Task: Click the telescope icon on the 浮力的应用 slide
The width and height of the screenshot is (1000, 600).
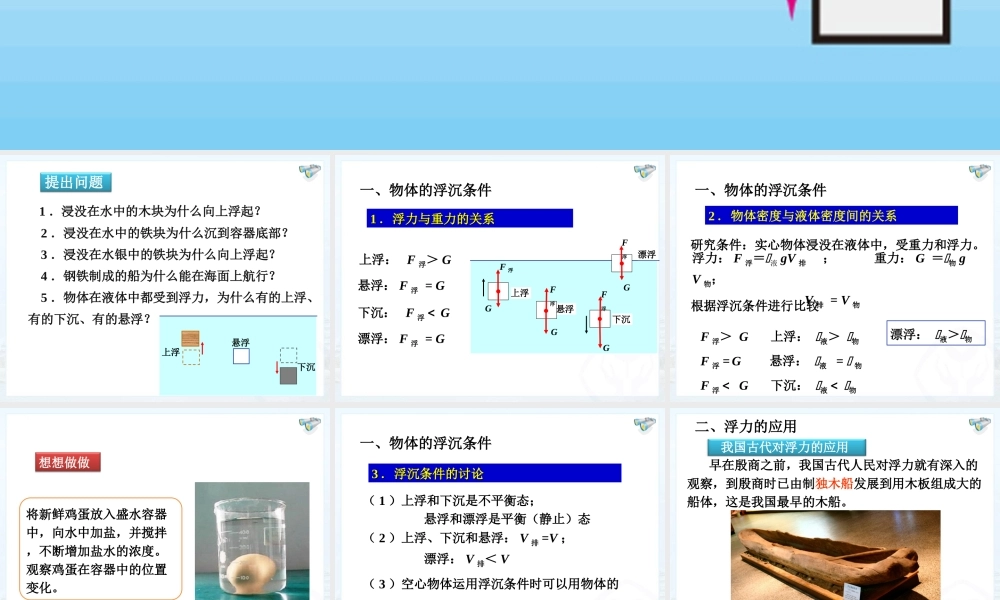Action: pyautogui.click(x=980, y=424)
